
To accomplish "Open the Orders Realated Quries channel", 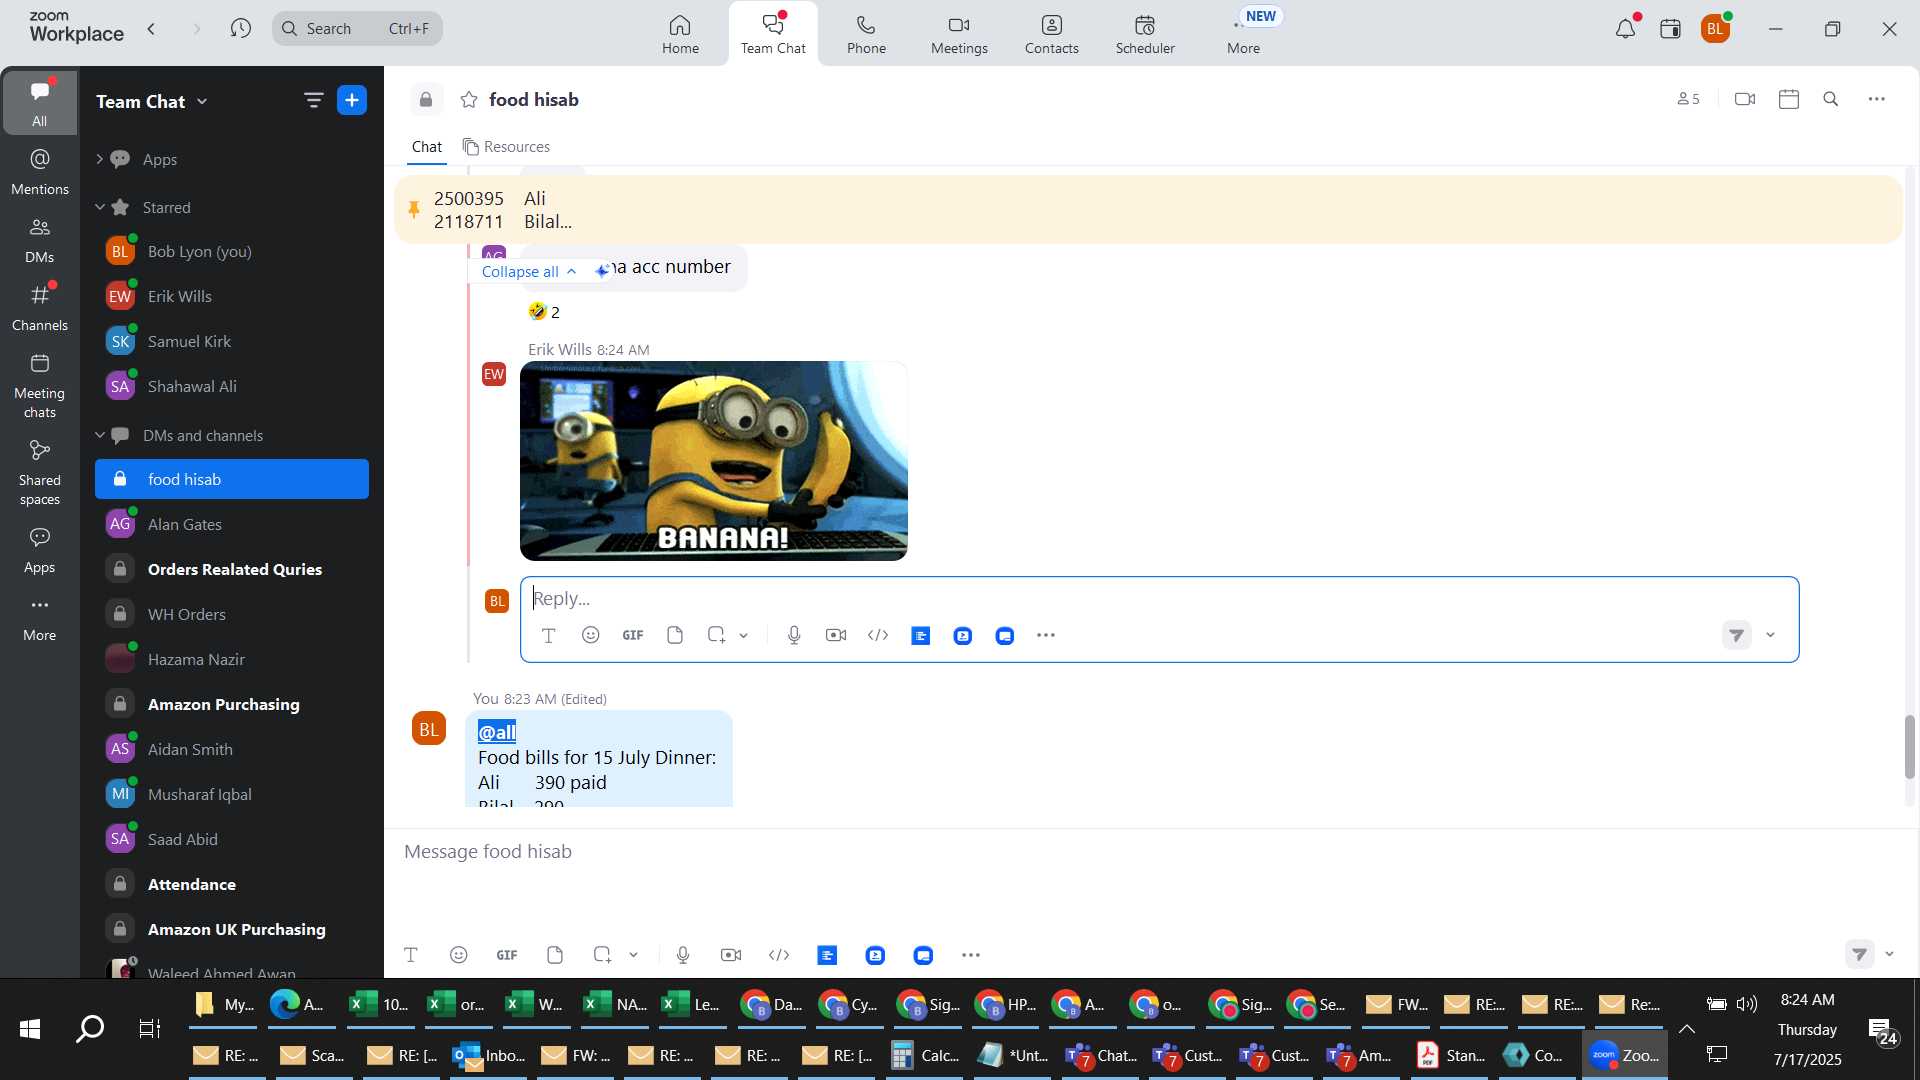I will (x=232, y=570).
